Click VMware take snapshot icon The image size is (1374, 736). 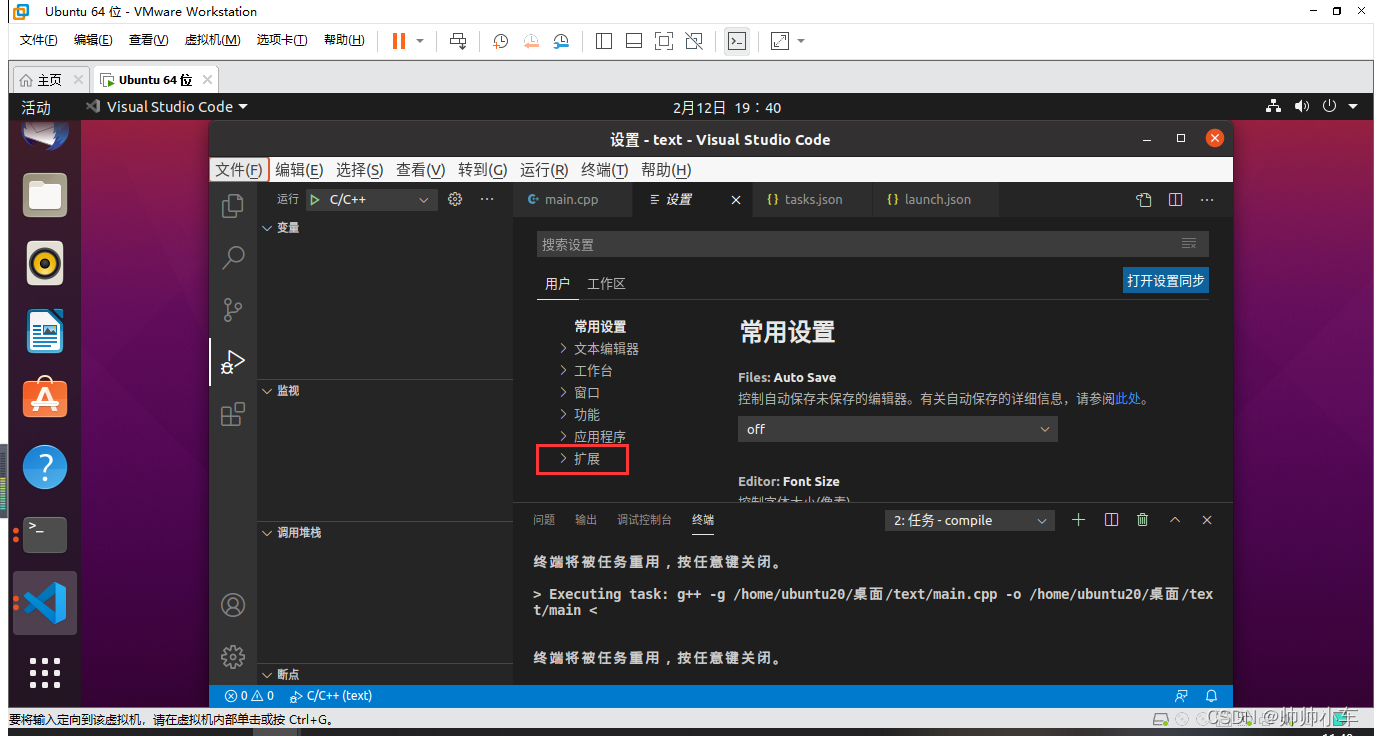[501, 41]
